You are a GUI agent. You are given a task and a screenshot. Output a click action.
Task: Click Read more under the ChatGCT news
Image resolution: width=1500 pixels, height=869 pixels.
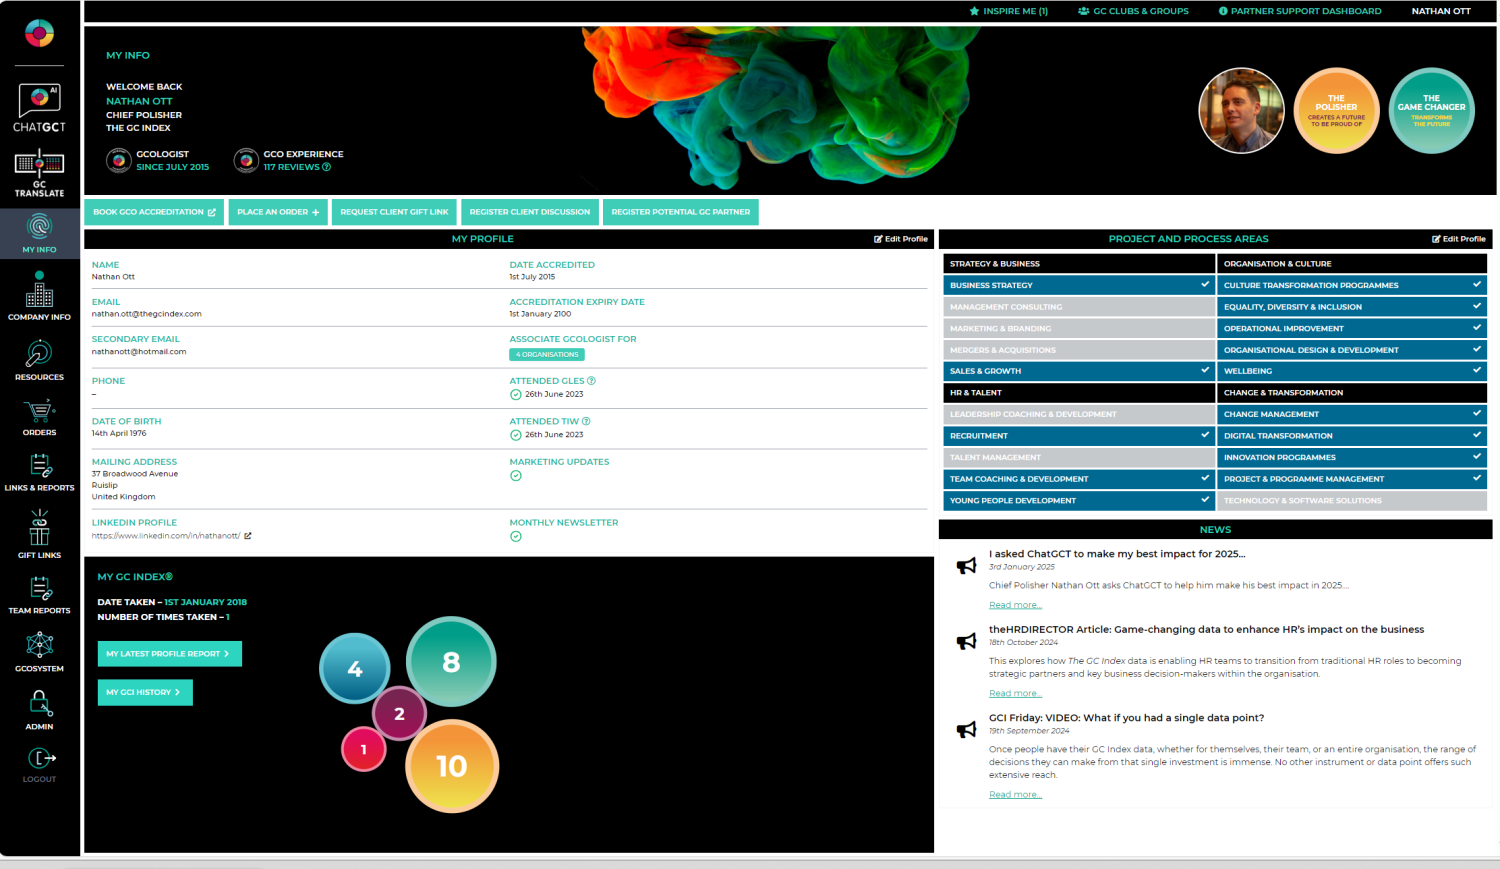tap(1015, 605)
